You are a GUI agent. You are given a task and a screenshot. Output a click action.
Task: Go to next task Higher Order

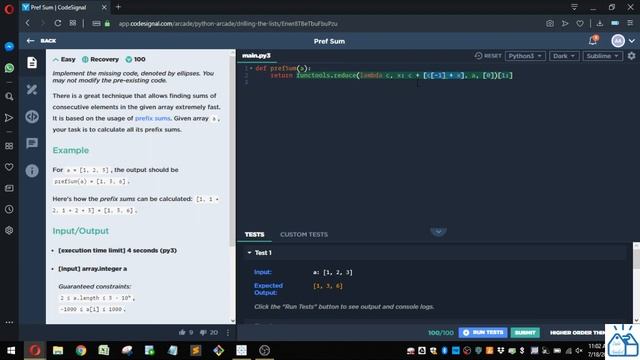pos(577,333)
